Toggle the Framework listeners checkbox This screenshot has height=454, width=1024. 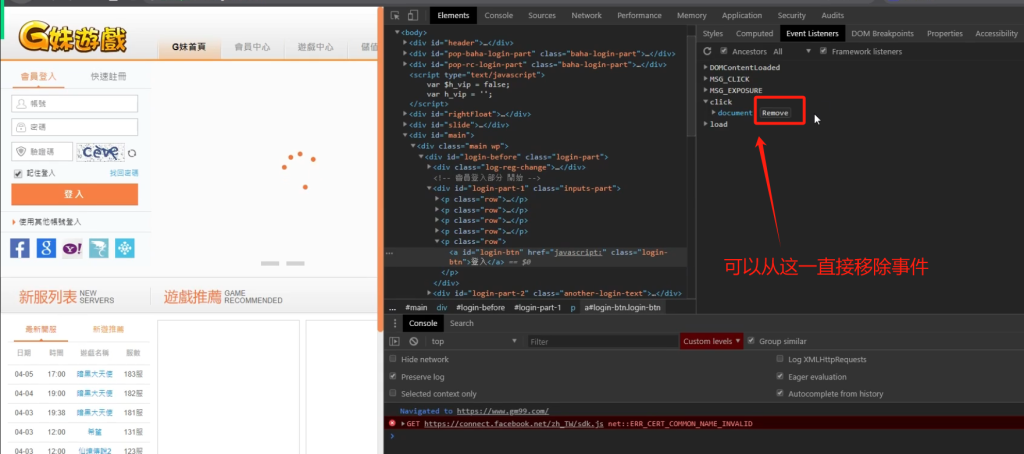pos(824,51)
